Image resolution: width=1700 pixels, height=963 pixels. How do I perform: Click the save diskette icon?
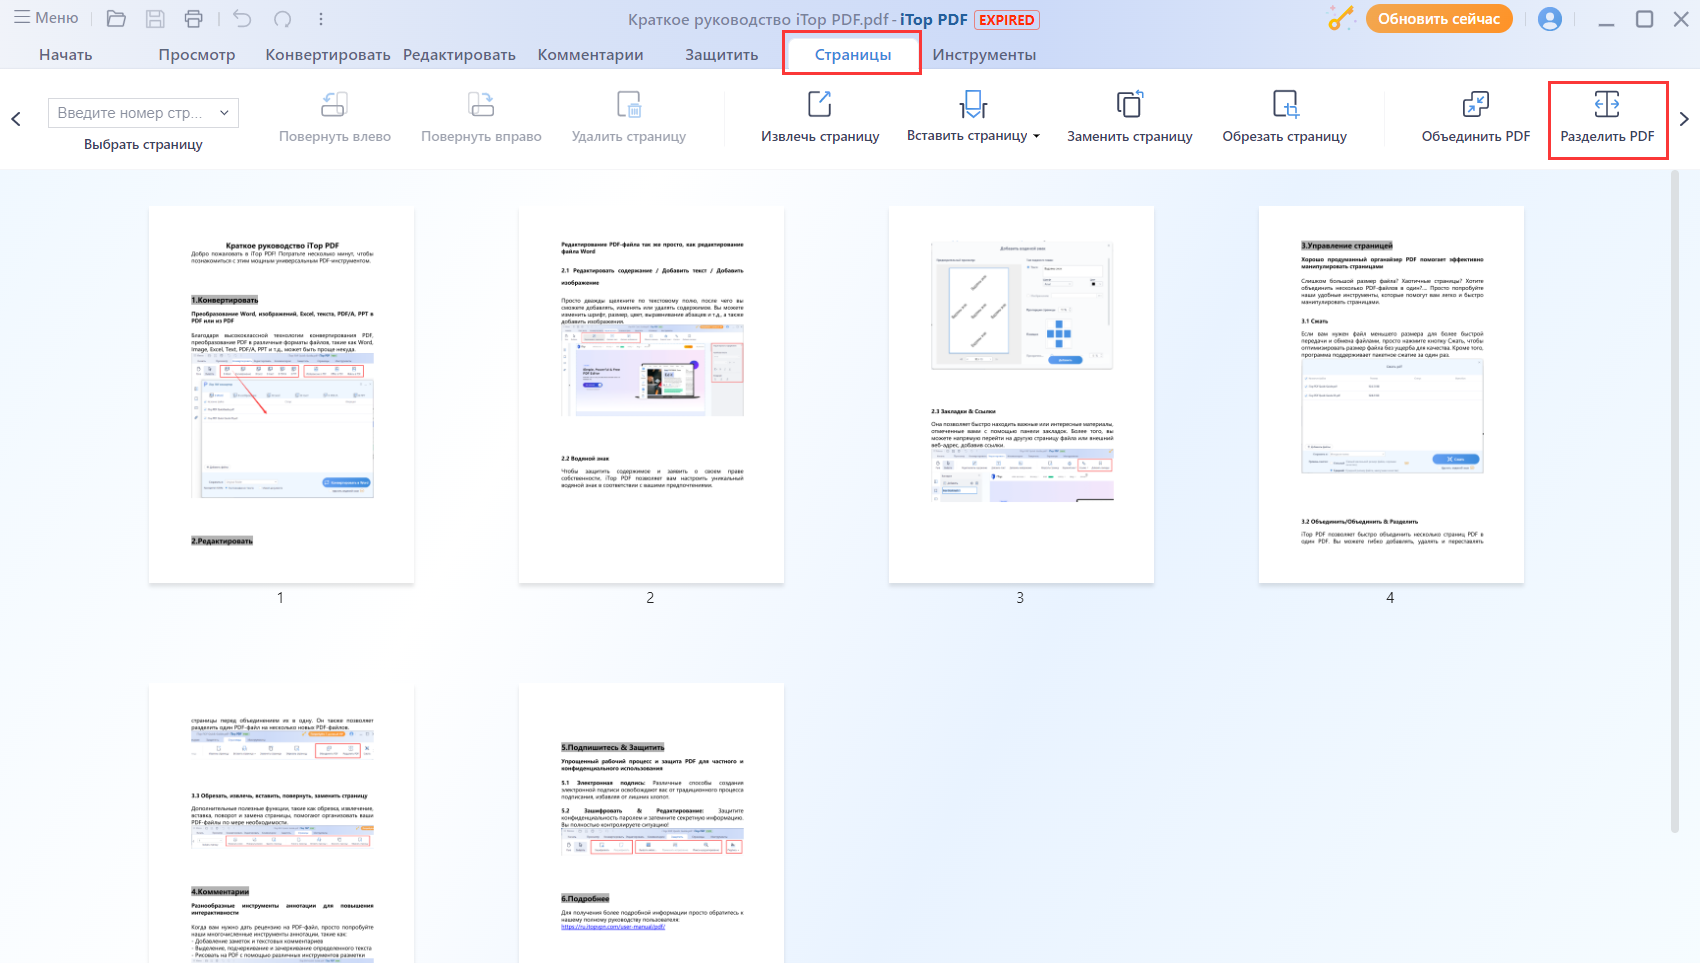point(155,19)
